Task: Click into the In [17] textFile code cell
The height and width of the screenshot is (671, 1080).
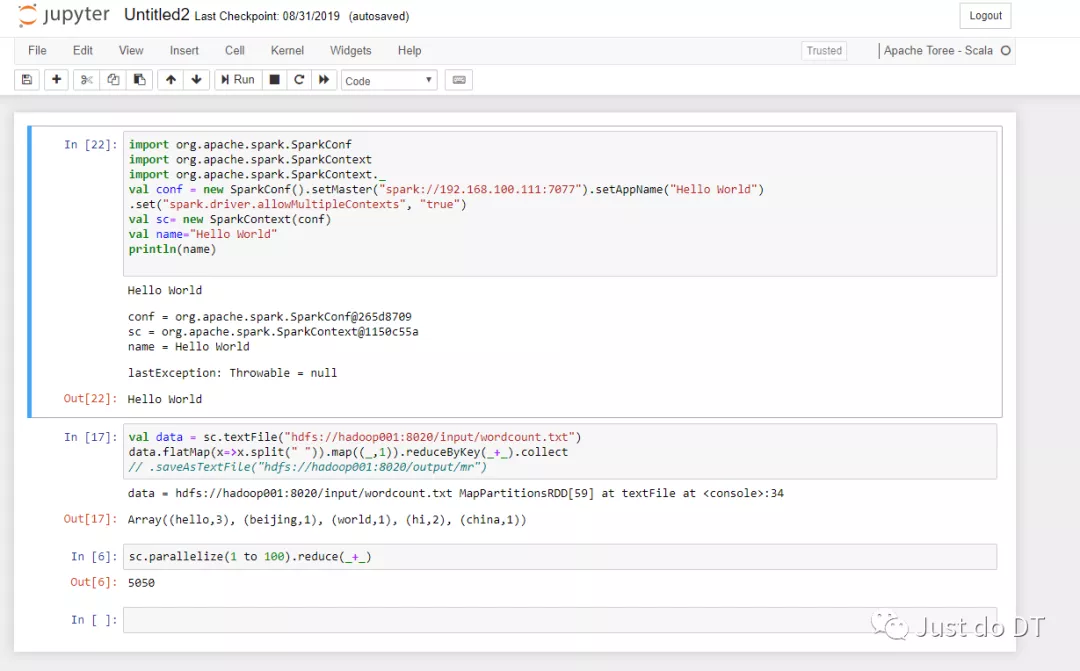Action: point(560,452)
